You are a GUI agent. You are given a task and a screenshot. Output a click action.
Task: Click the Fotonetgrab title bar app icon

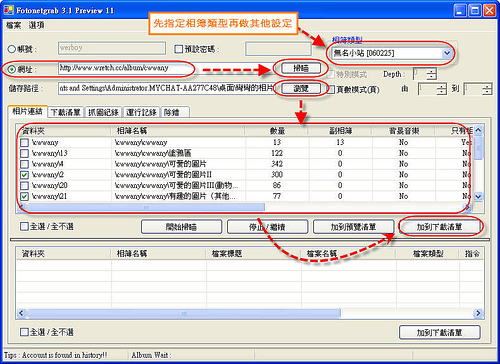8,10
